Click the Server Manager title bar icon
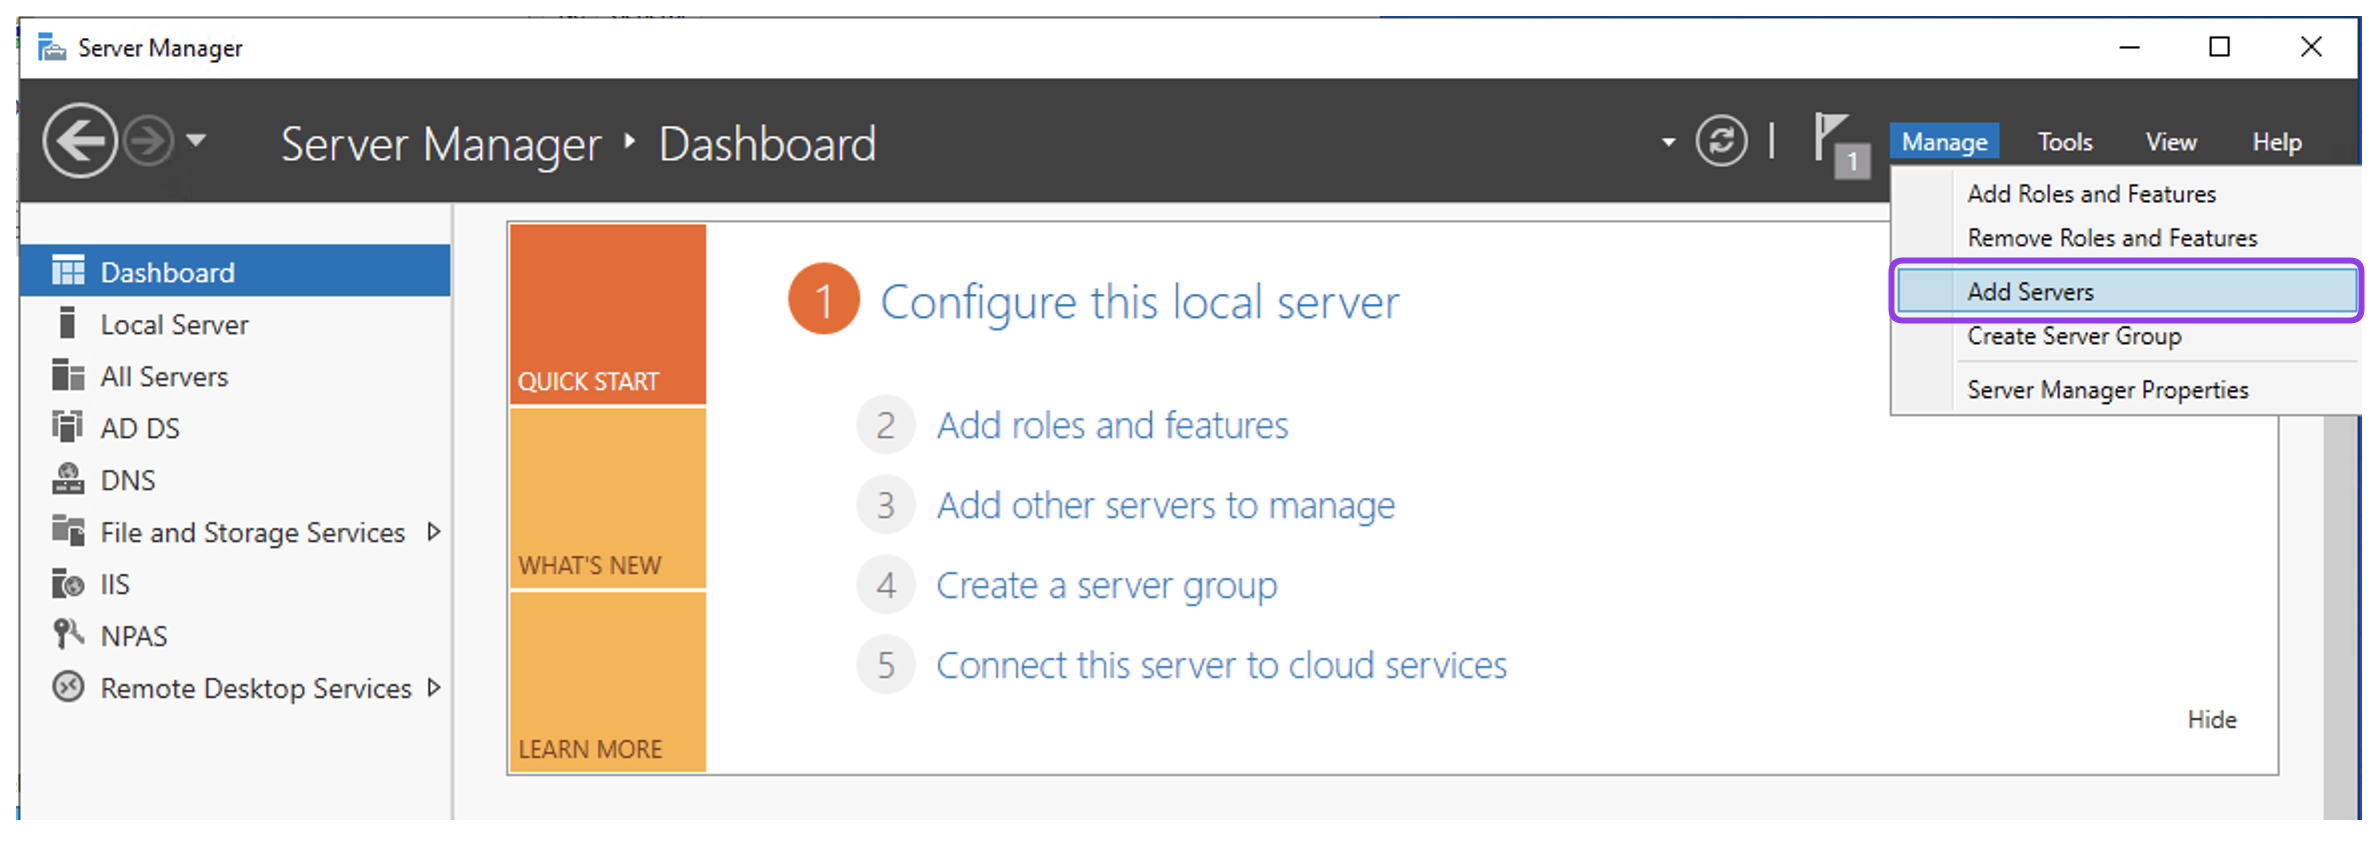This screenshot has width=2377, height=843. [51, 47]
